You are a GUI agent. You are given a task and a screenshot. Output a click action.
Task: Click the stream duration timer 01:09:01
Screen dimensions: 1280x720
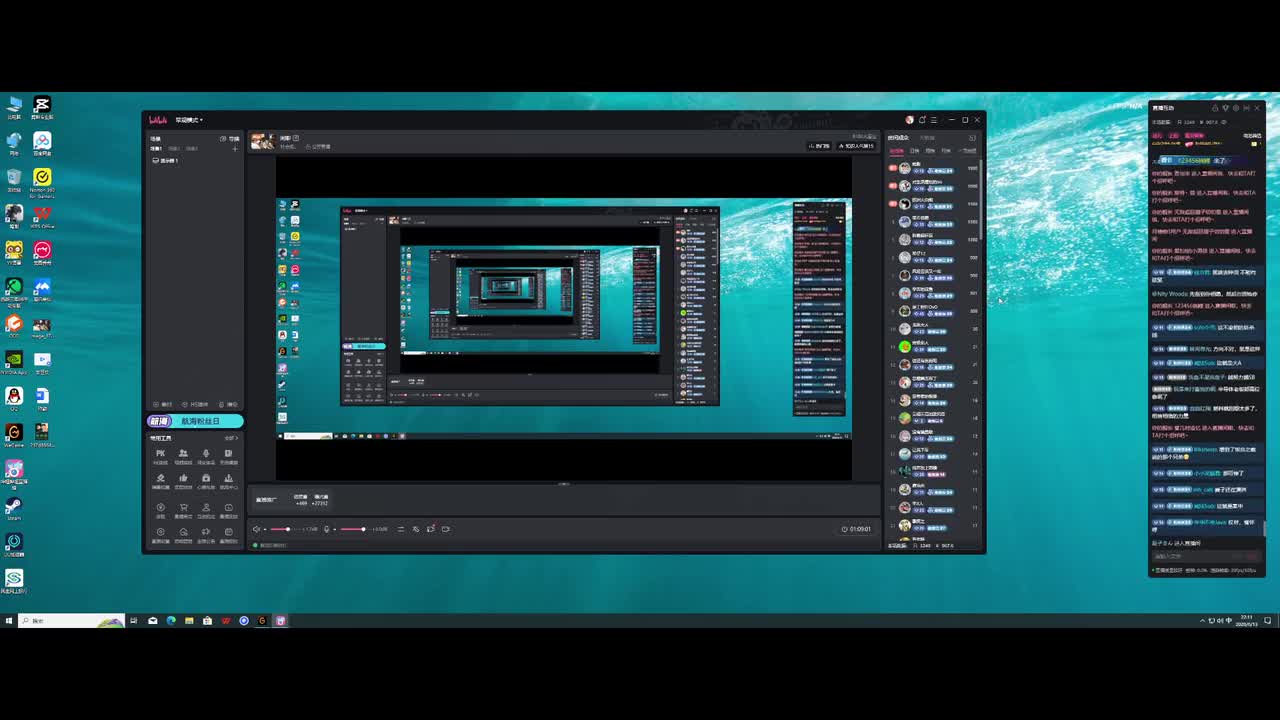pyautogui.click(x=857, y=529)
